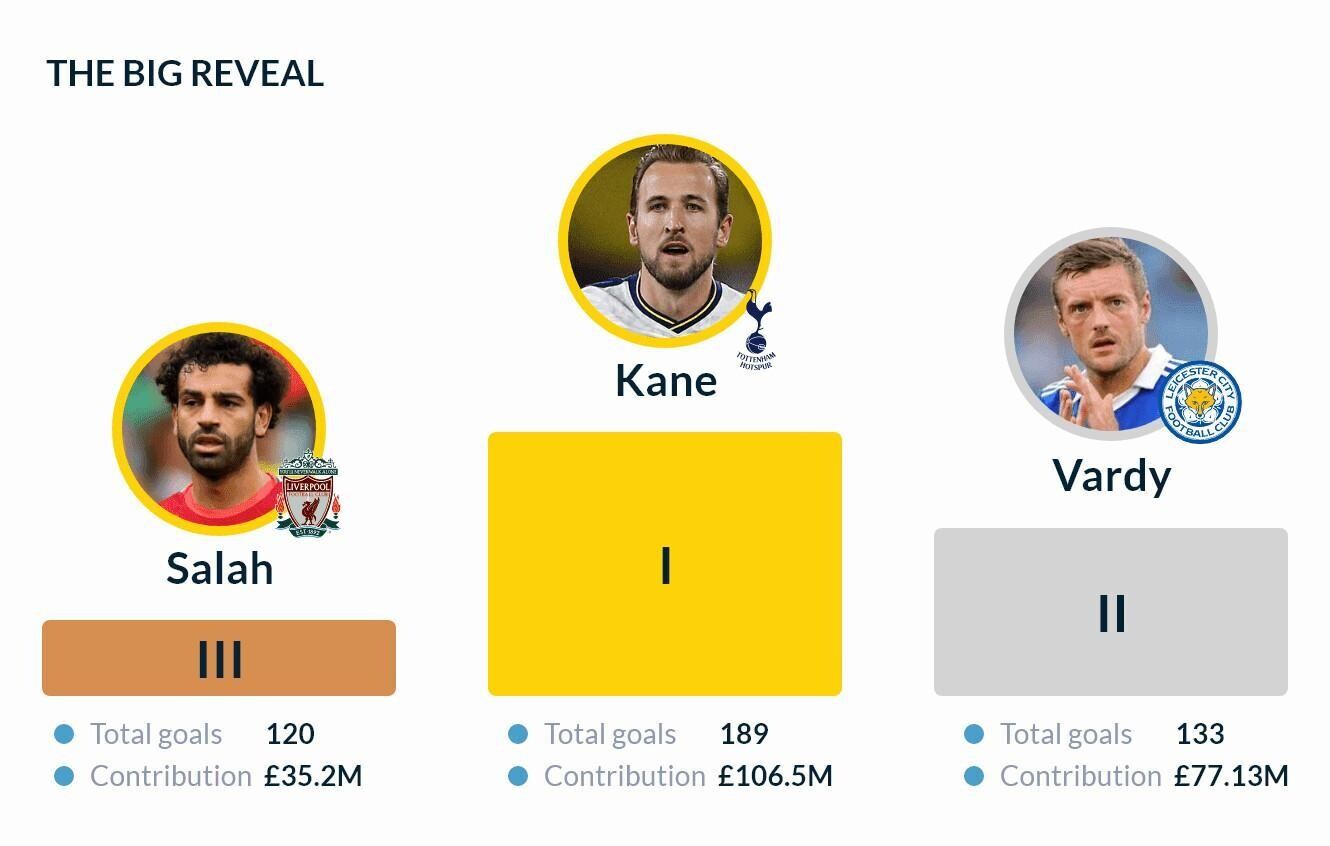Click THE BIG REVEAL heading
The height and width of the screenshot is (846, 1330).
point(185,74)
